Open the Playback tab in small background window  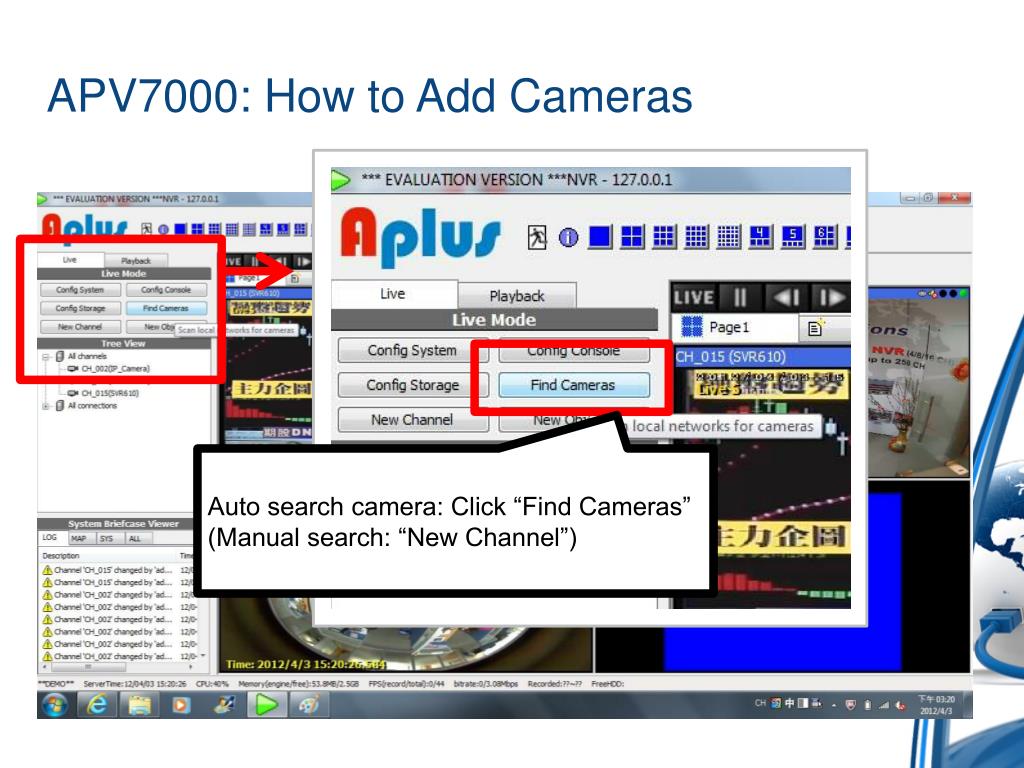click(x=136, y=261)
